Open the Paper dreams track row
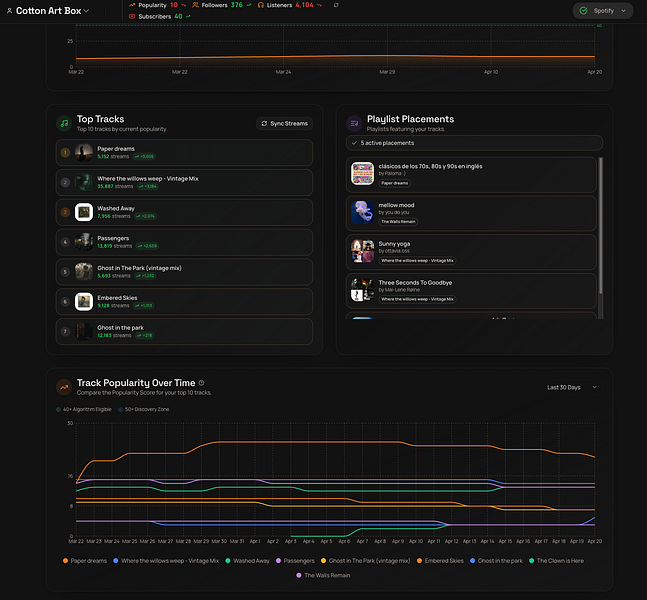 tap(184, 153)
